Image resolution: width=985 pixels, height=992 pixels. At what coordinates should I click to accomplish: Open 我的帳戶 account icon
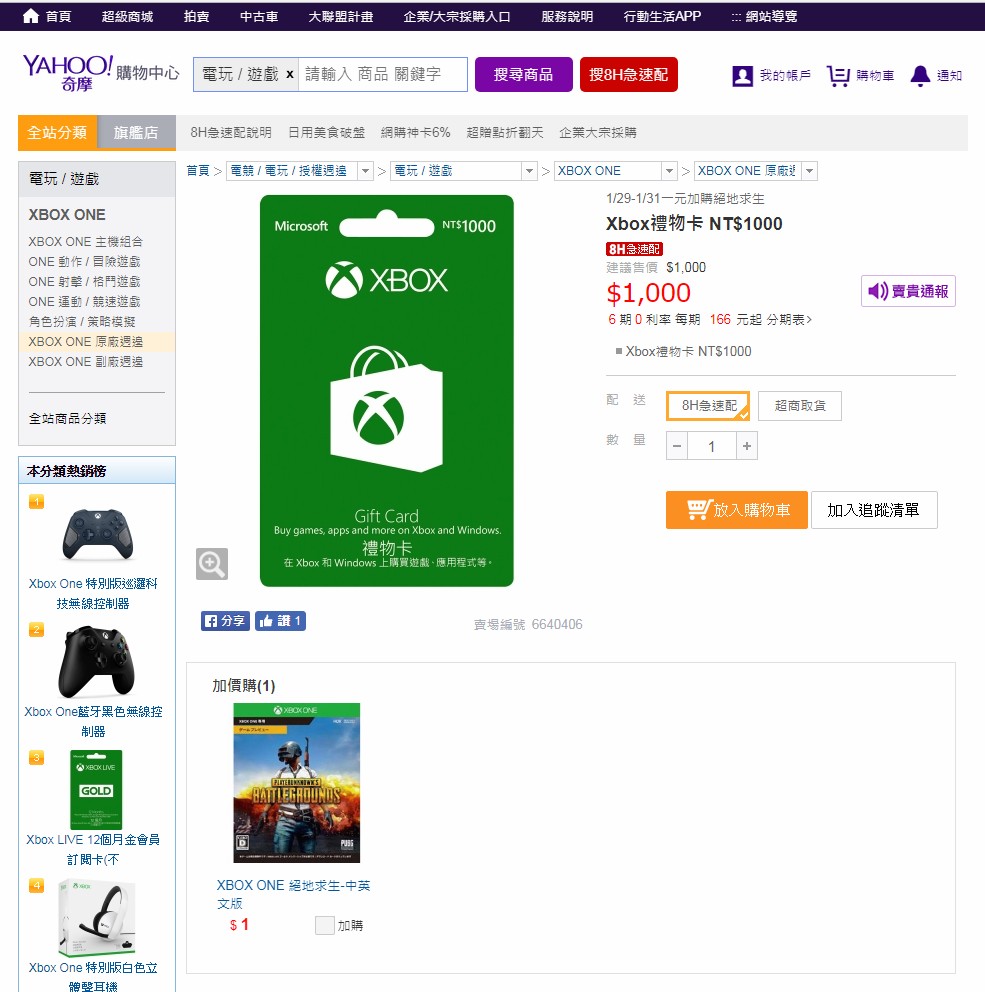[740, 73]
